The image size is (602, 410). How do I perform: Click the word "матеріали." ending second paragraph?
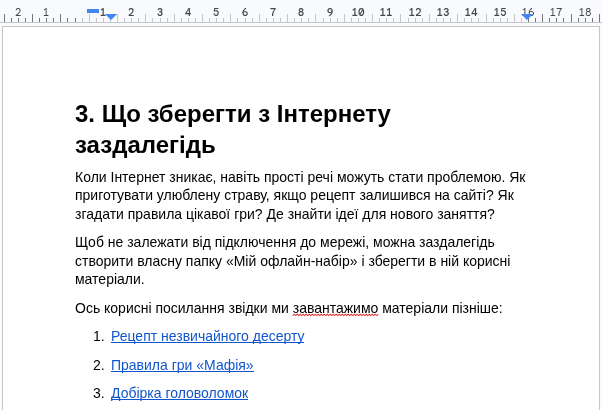pos(109,279)
